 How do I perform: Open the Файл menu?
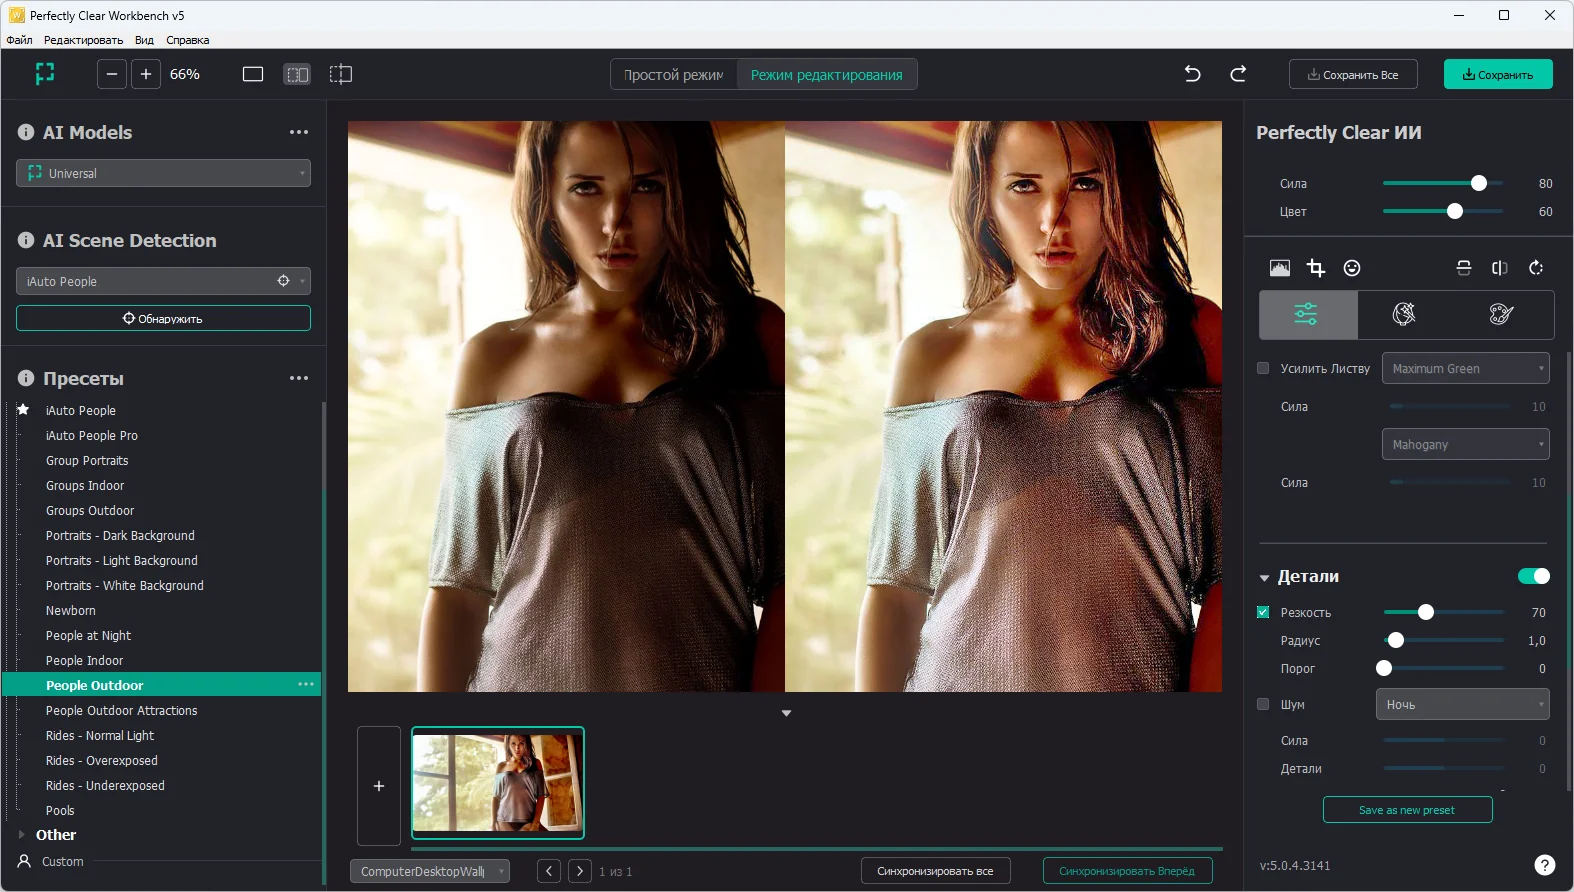pyautogui.click(x=19, y=40)
